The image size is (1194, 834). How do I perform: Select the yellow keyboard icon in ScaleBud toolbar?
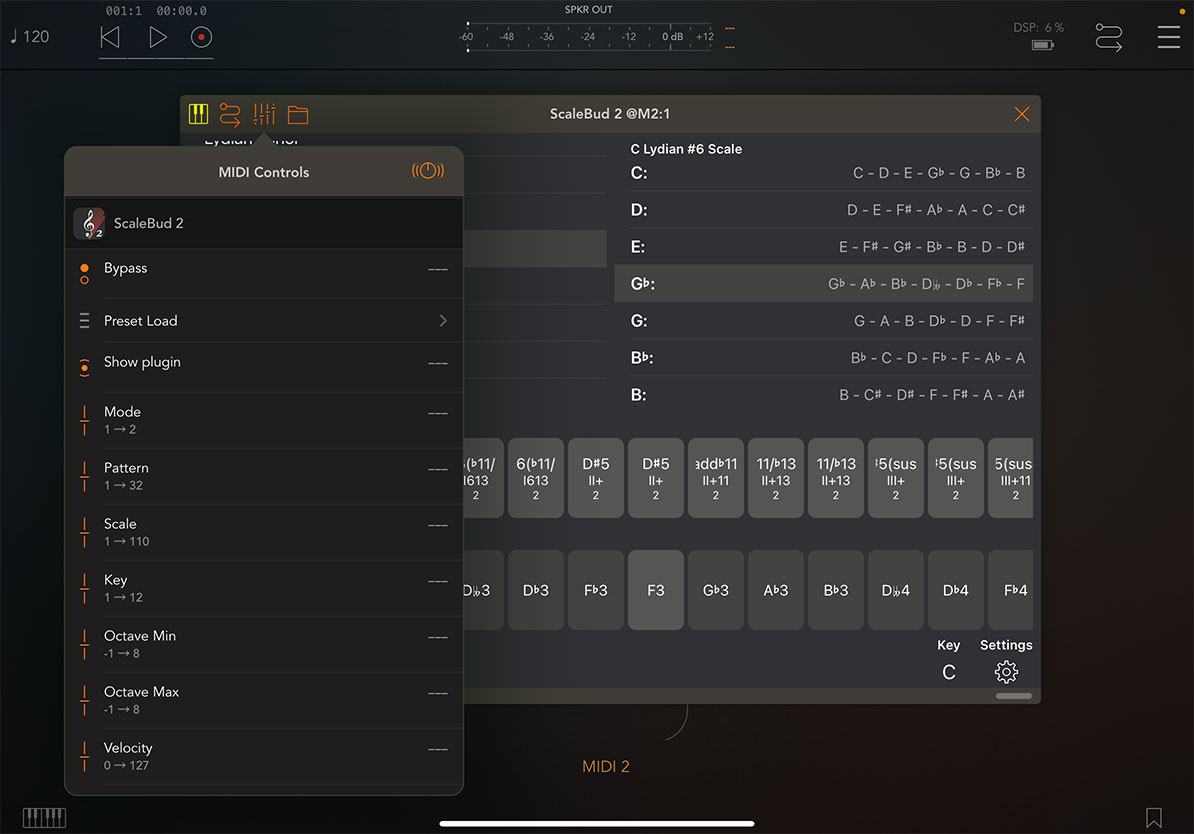(198, 113)
